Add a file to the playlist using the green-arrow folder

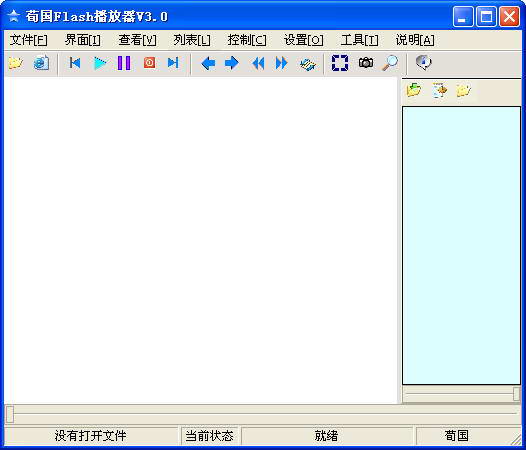click(x=414, y=90)
